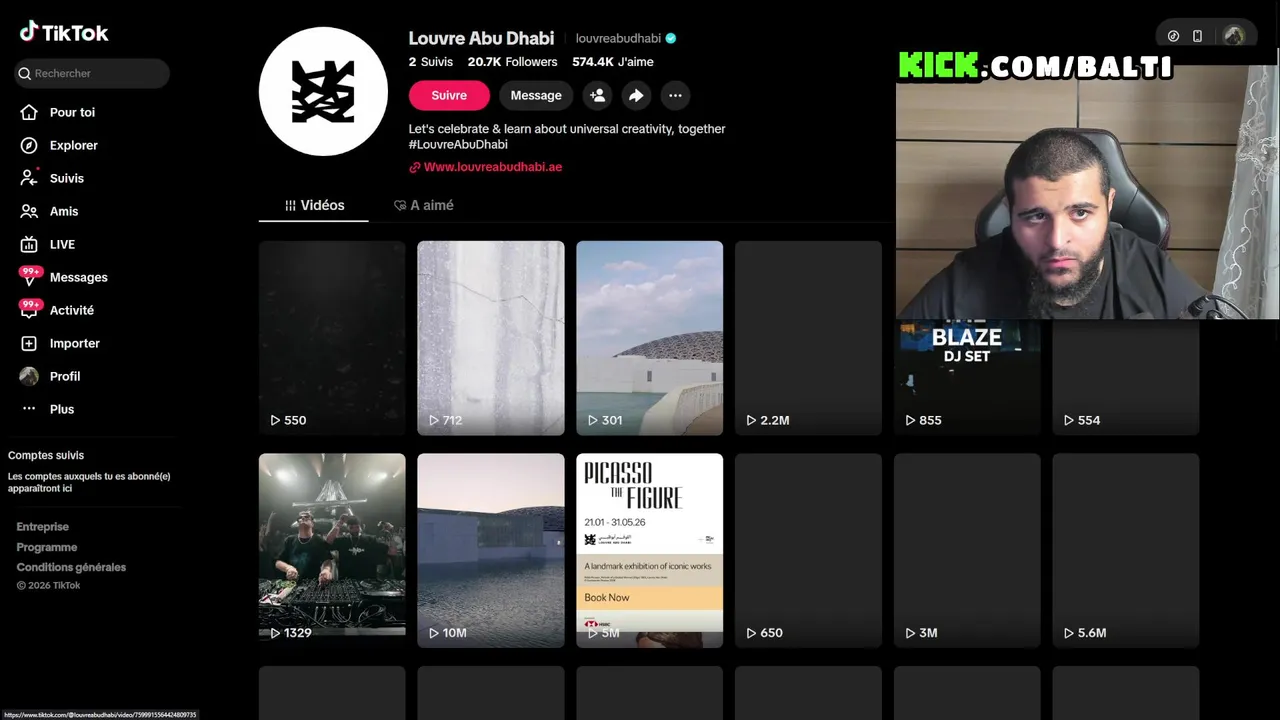Open the Activité notifications icon
Screen dimensions: 1280x720
click(x=29, y=310)
